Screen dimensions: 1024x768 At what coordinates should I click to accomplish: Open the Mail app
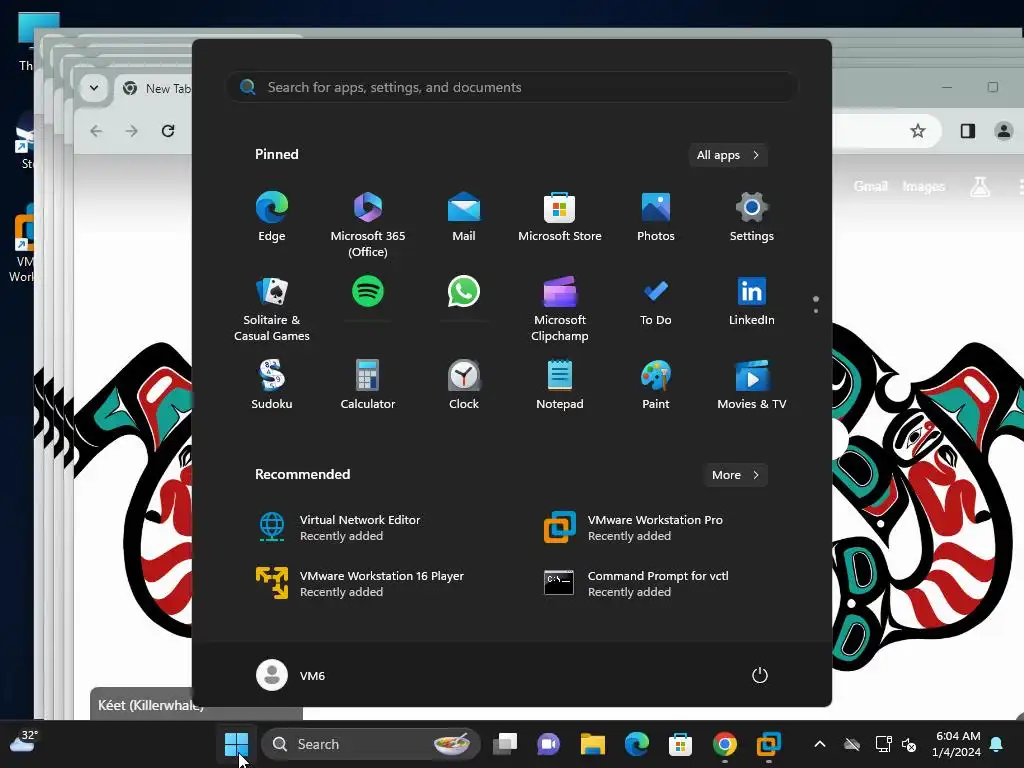464,217
